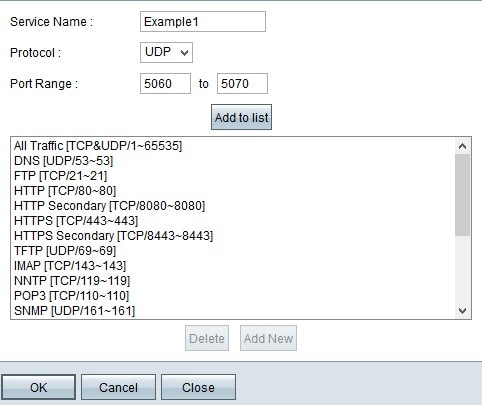Click the Delete button
Viewport: 482px width, 405px height.
click(x=207, y=338)
